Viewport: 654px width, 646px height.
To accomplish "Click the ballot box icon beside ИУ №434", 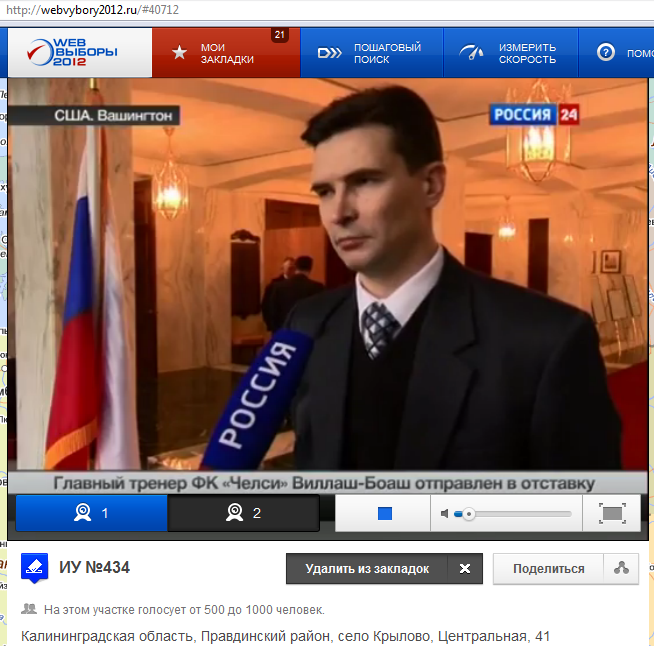I will pos(35,568).
